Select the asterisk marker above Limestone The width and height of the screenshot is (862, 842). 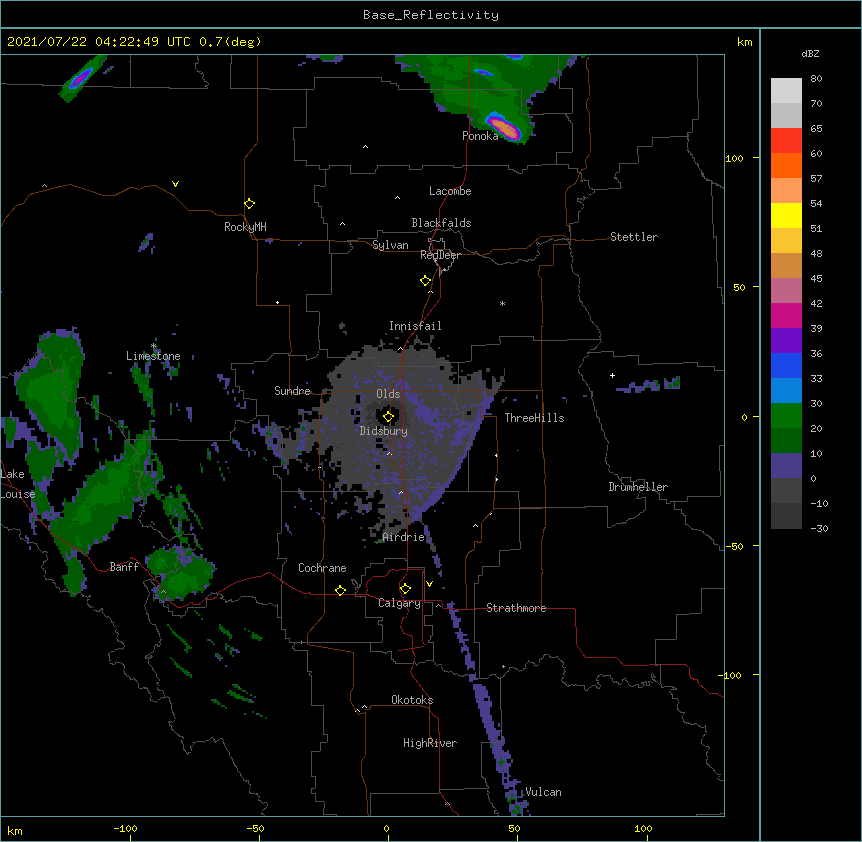pyautogui.click(x=154, y=346)
